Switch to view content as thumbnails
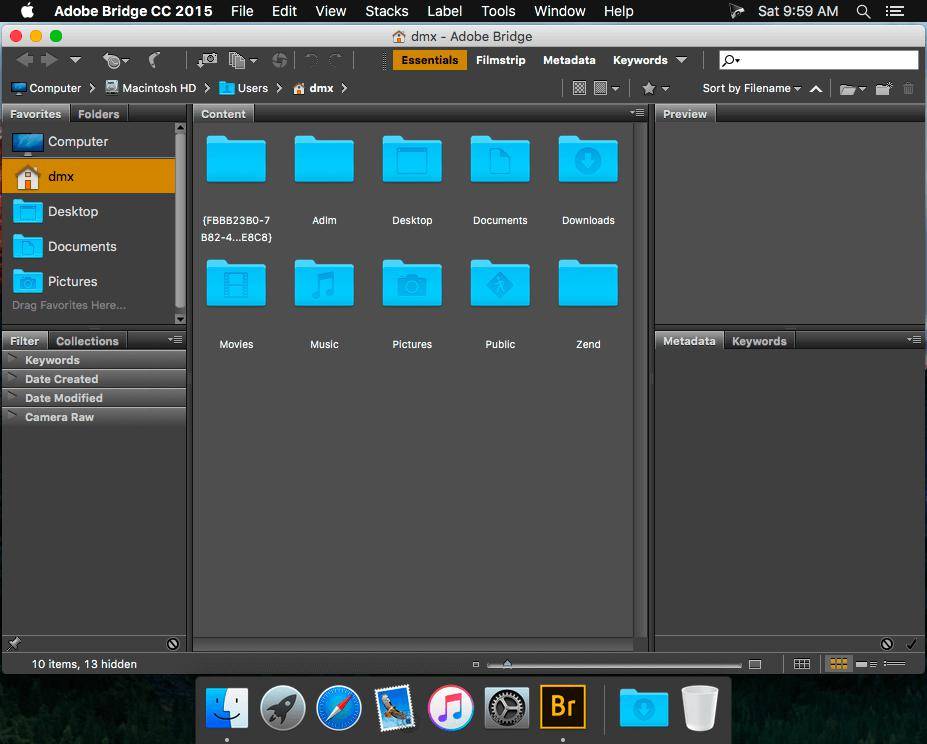 [838, 664]
